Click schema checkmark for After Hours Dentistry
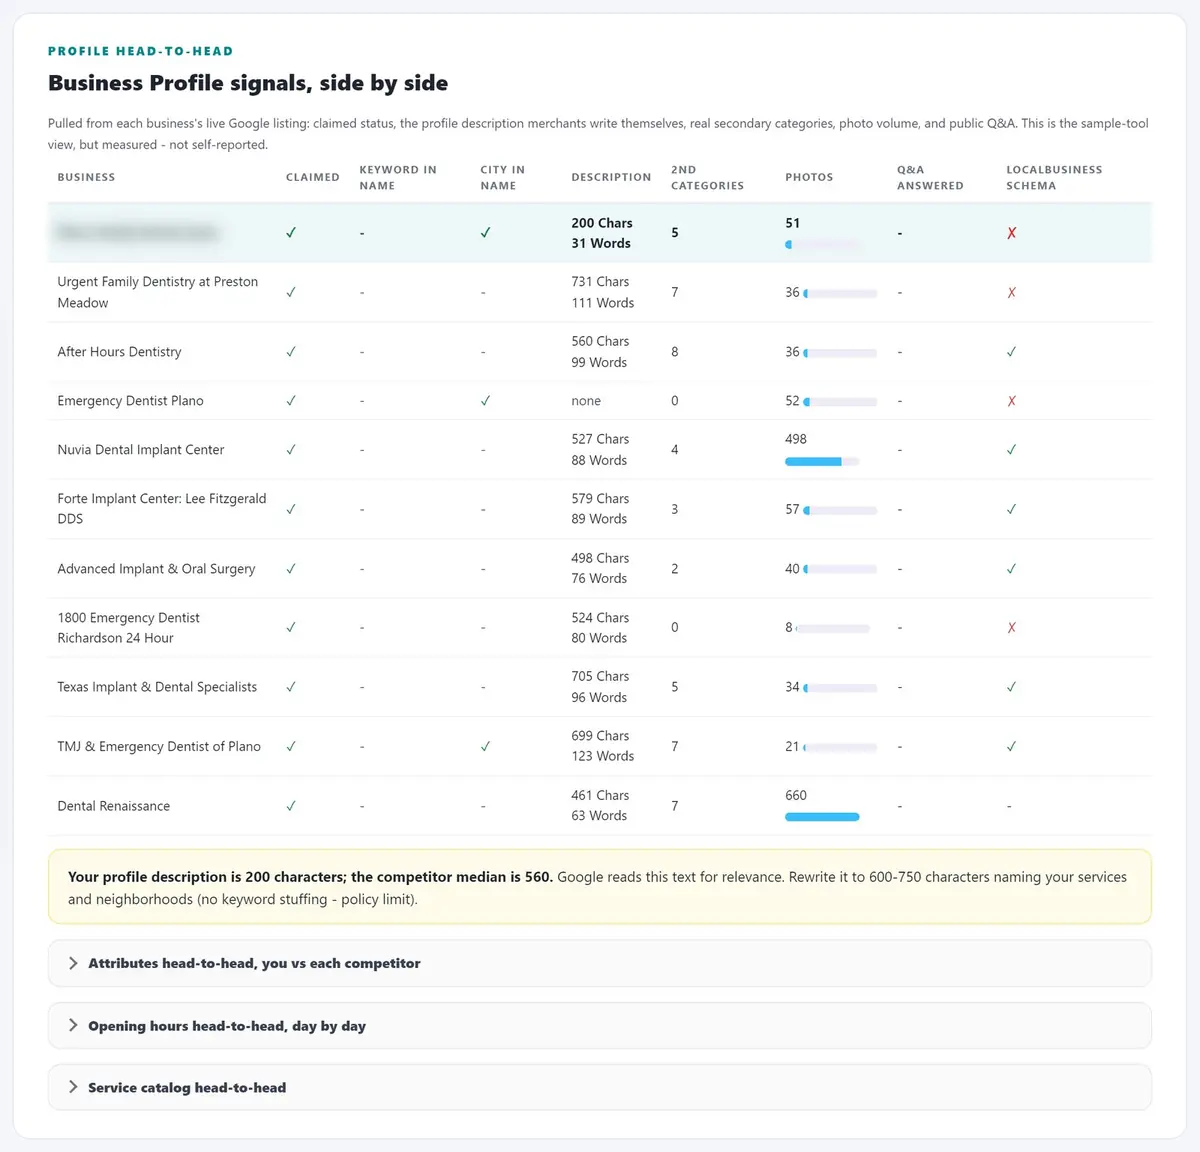Viewport: 1200px width, 1152px height. click(1012, 352)
